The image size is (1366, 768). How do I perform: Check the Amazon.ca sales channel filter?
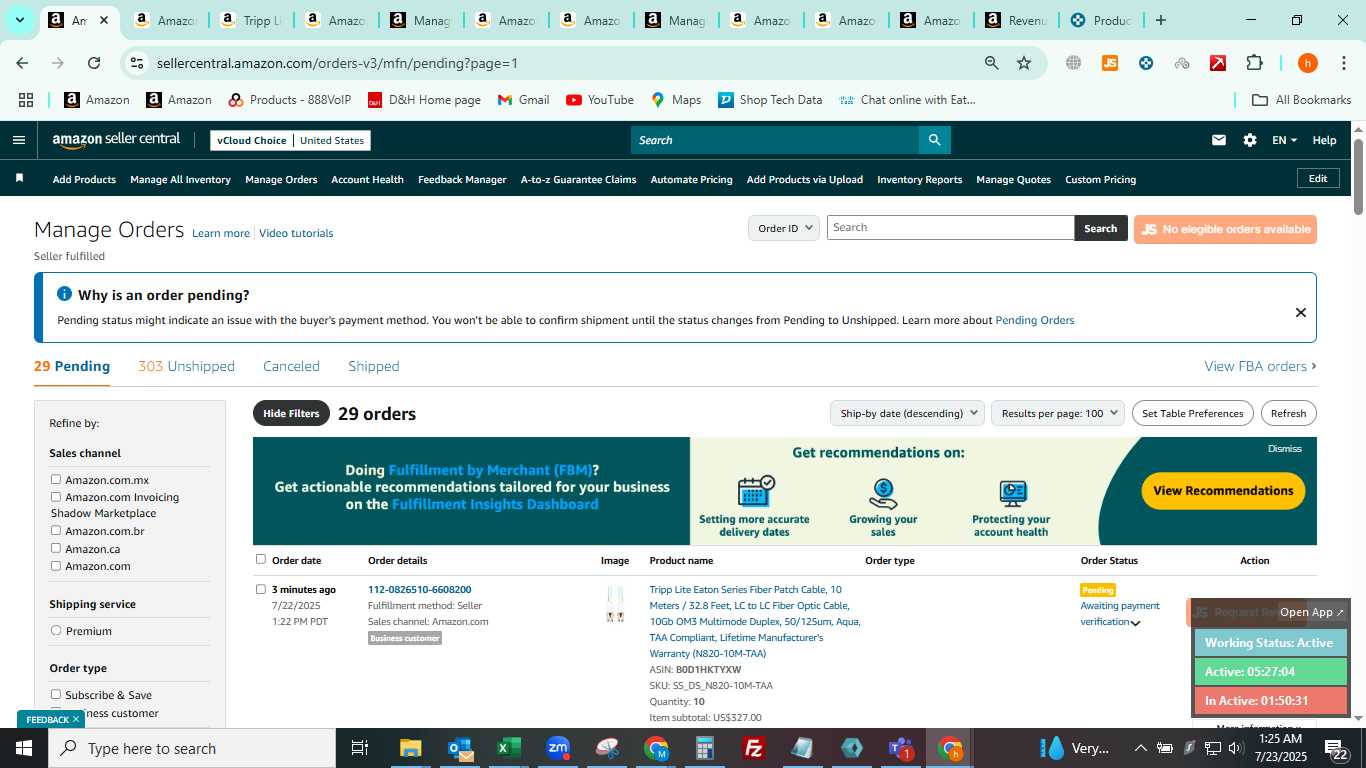56,548
